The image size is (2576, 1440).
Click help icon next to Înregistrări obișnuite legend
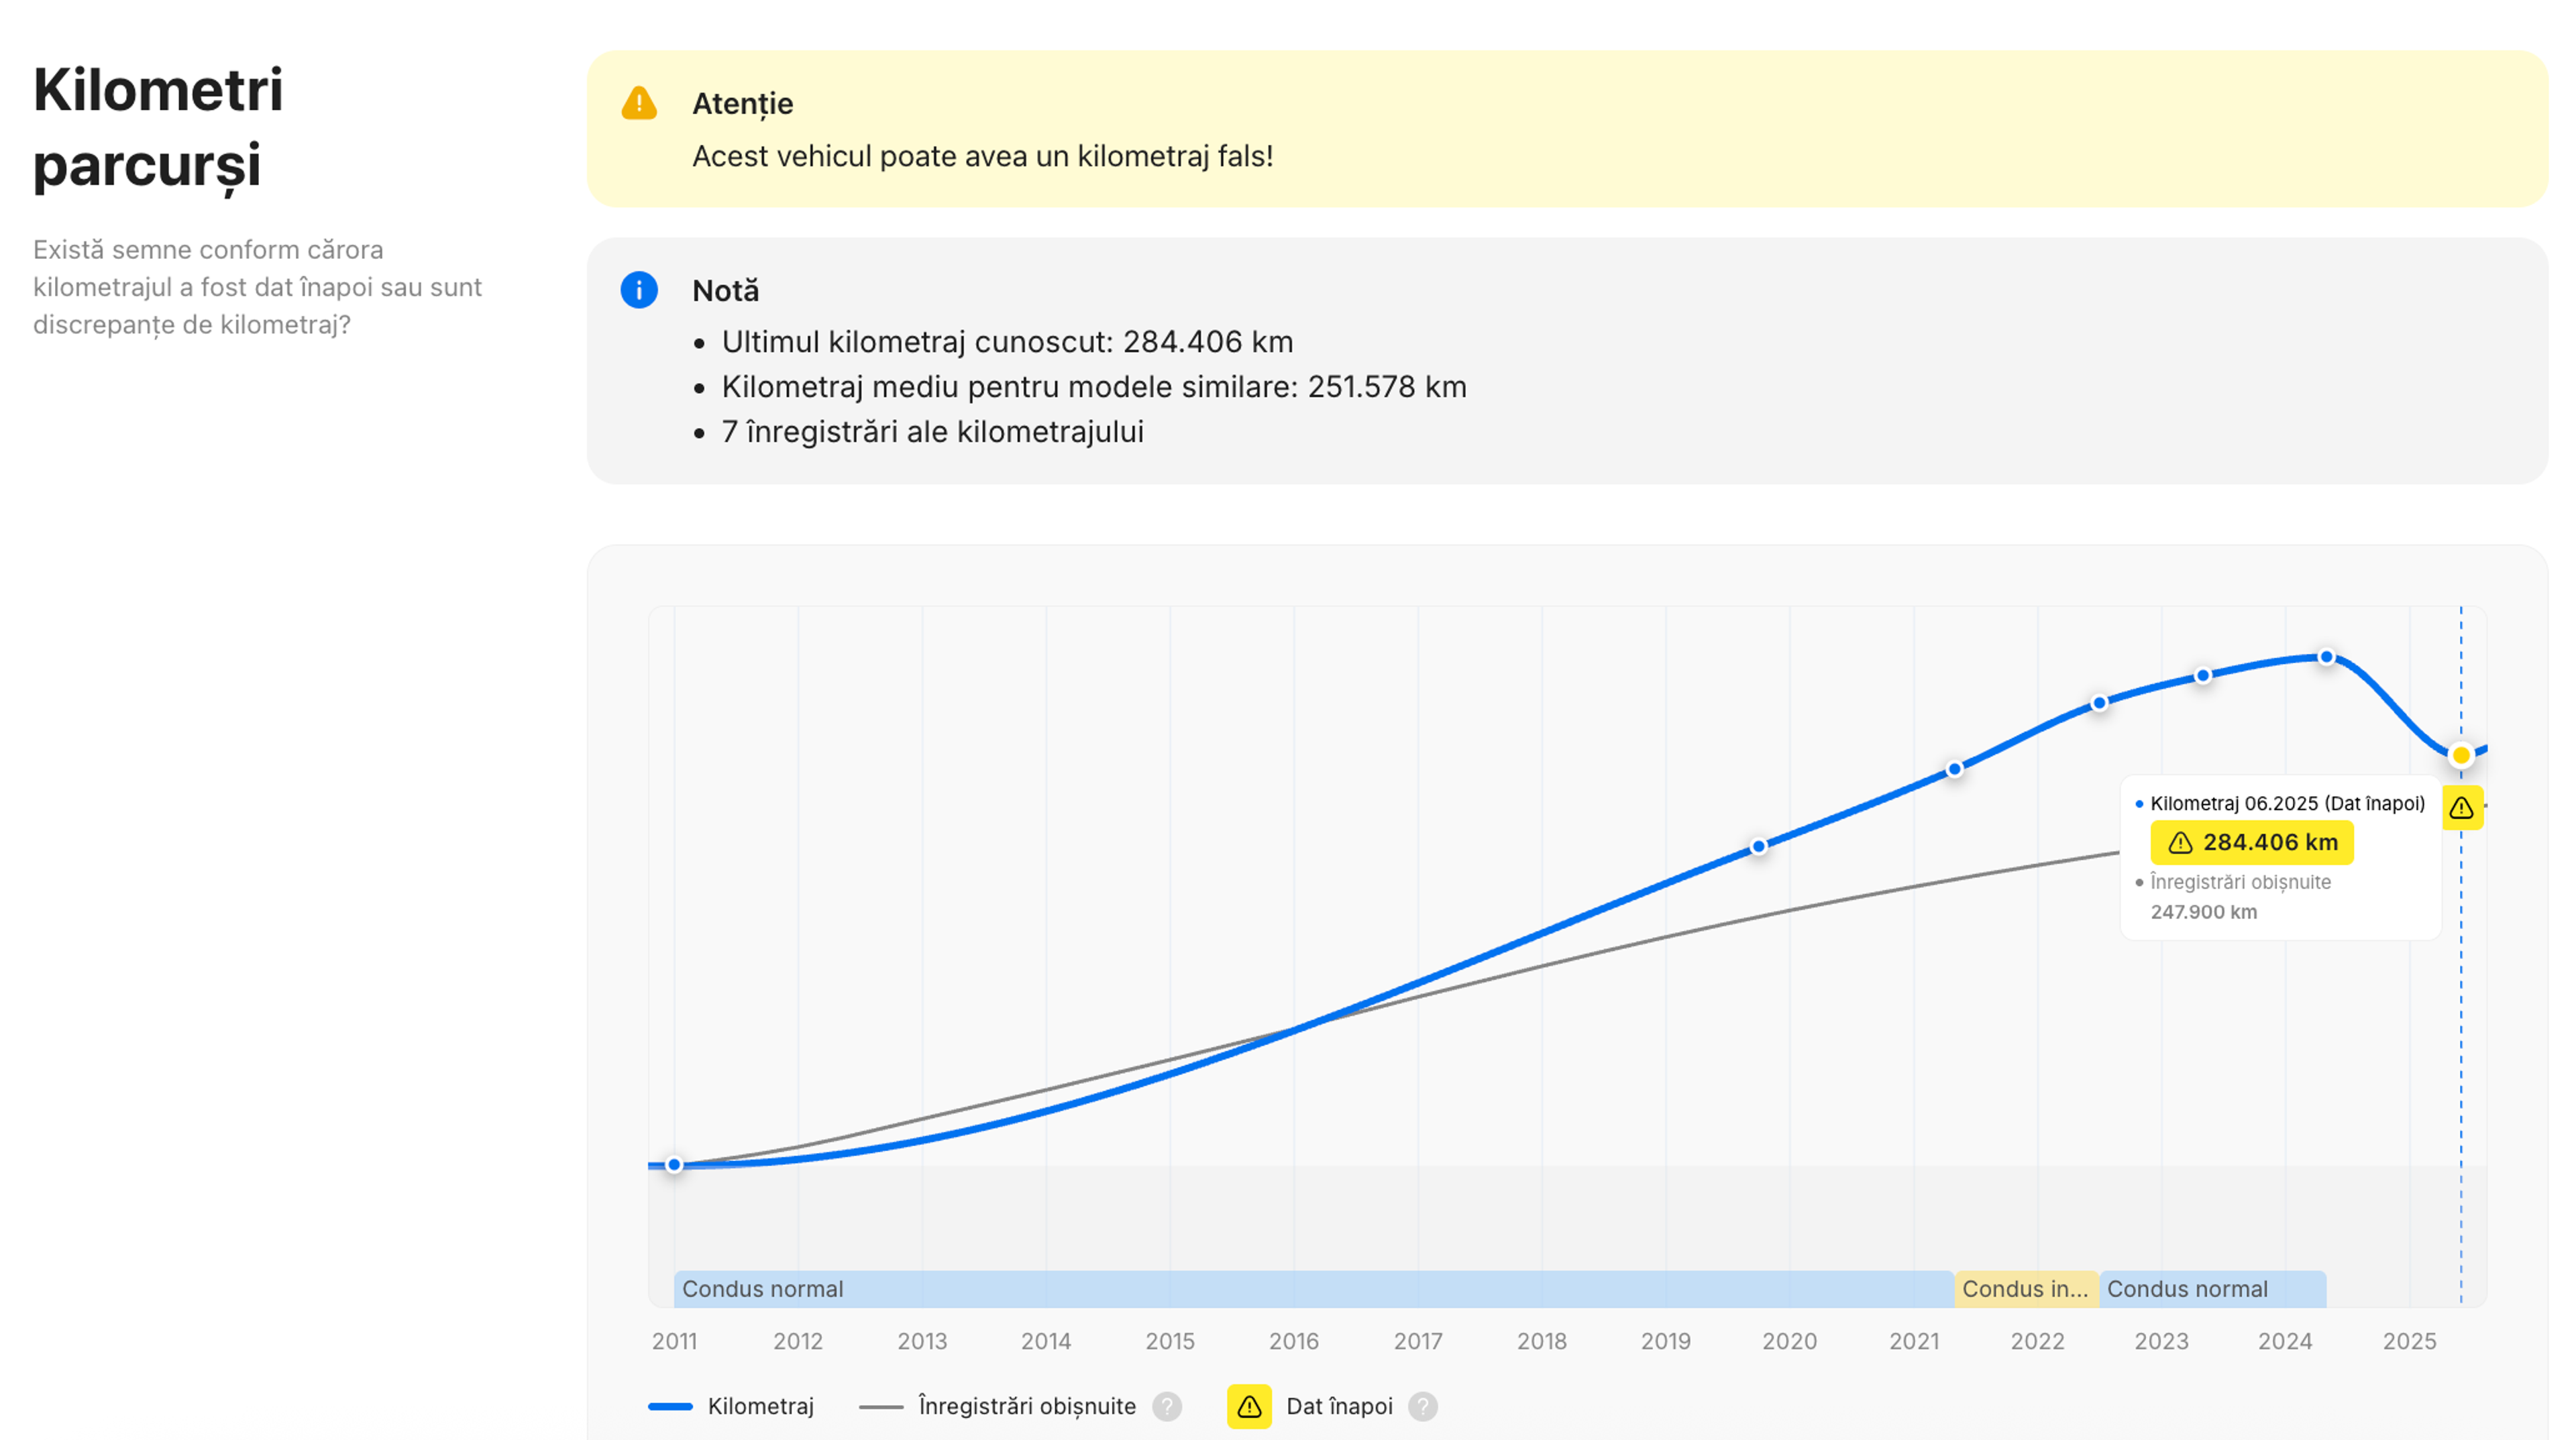point(1166,1406)
